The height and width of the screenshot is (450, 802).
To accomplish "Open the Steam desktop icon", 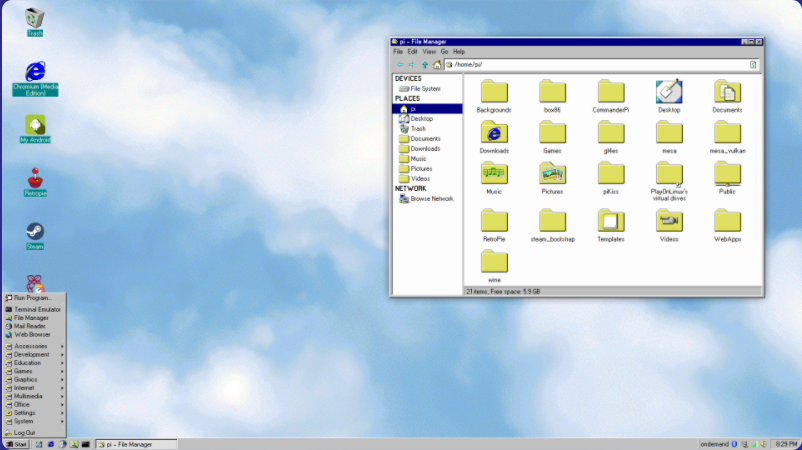I will click(x=35, y=233).
